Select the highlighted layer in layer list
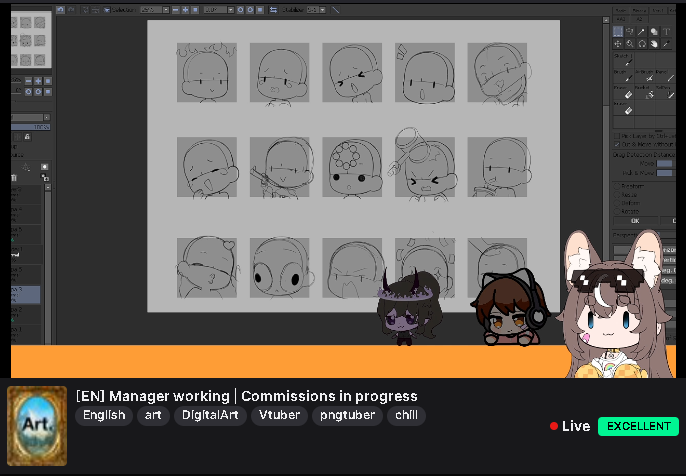686x476 pixels. [25, 294]
